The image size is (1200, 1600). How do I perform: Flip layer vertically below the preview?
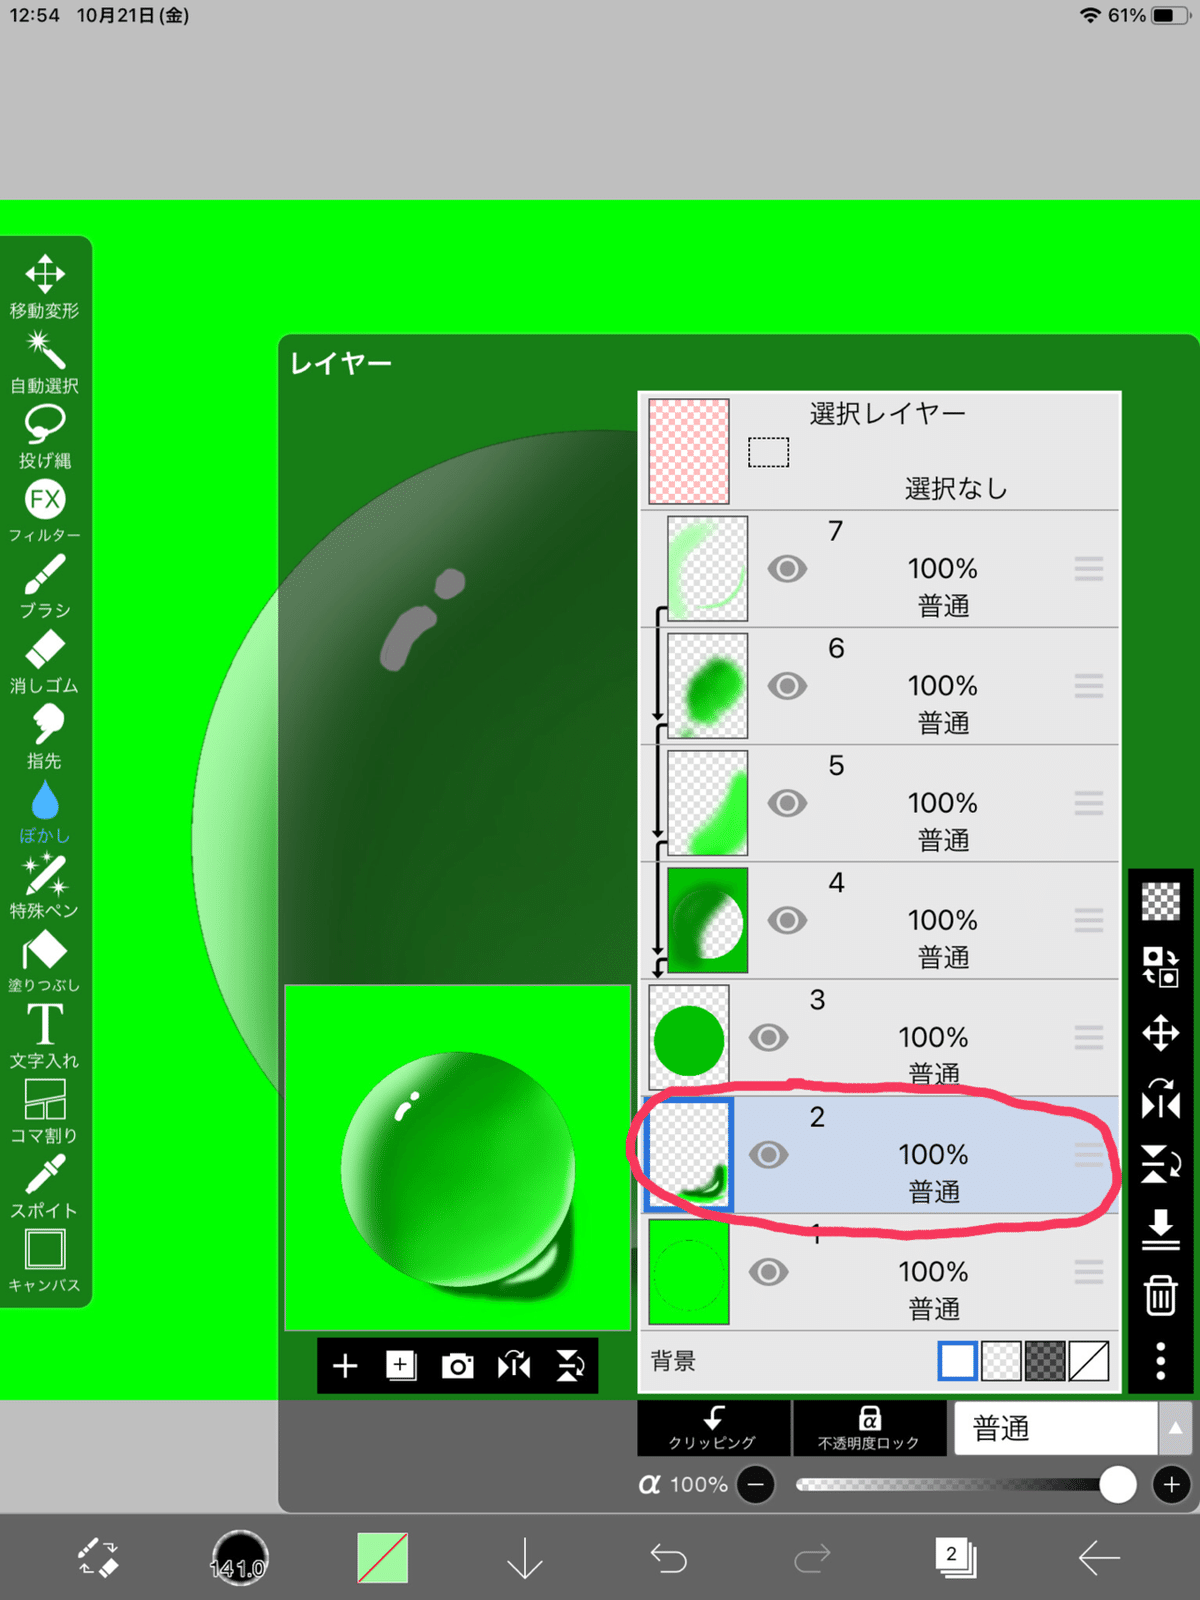(x=571, y=1366)
